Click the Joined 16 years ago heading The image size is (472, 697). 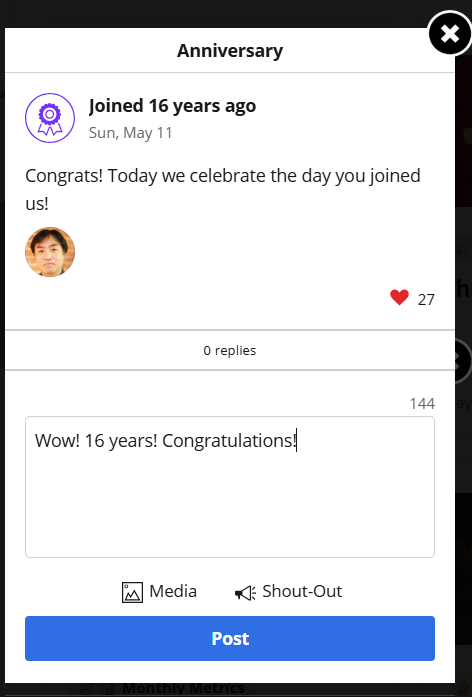(x=172, y=106)
